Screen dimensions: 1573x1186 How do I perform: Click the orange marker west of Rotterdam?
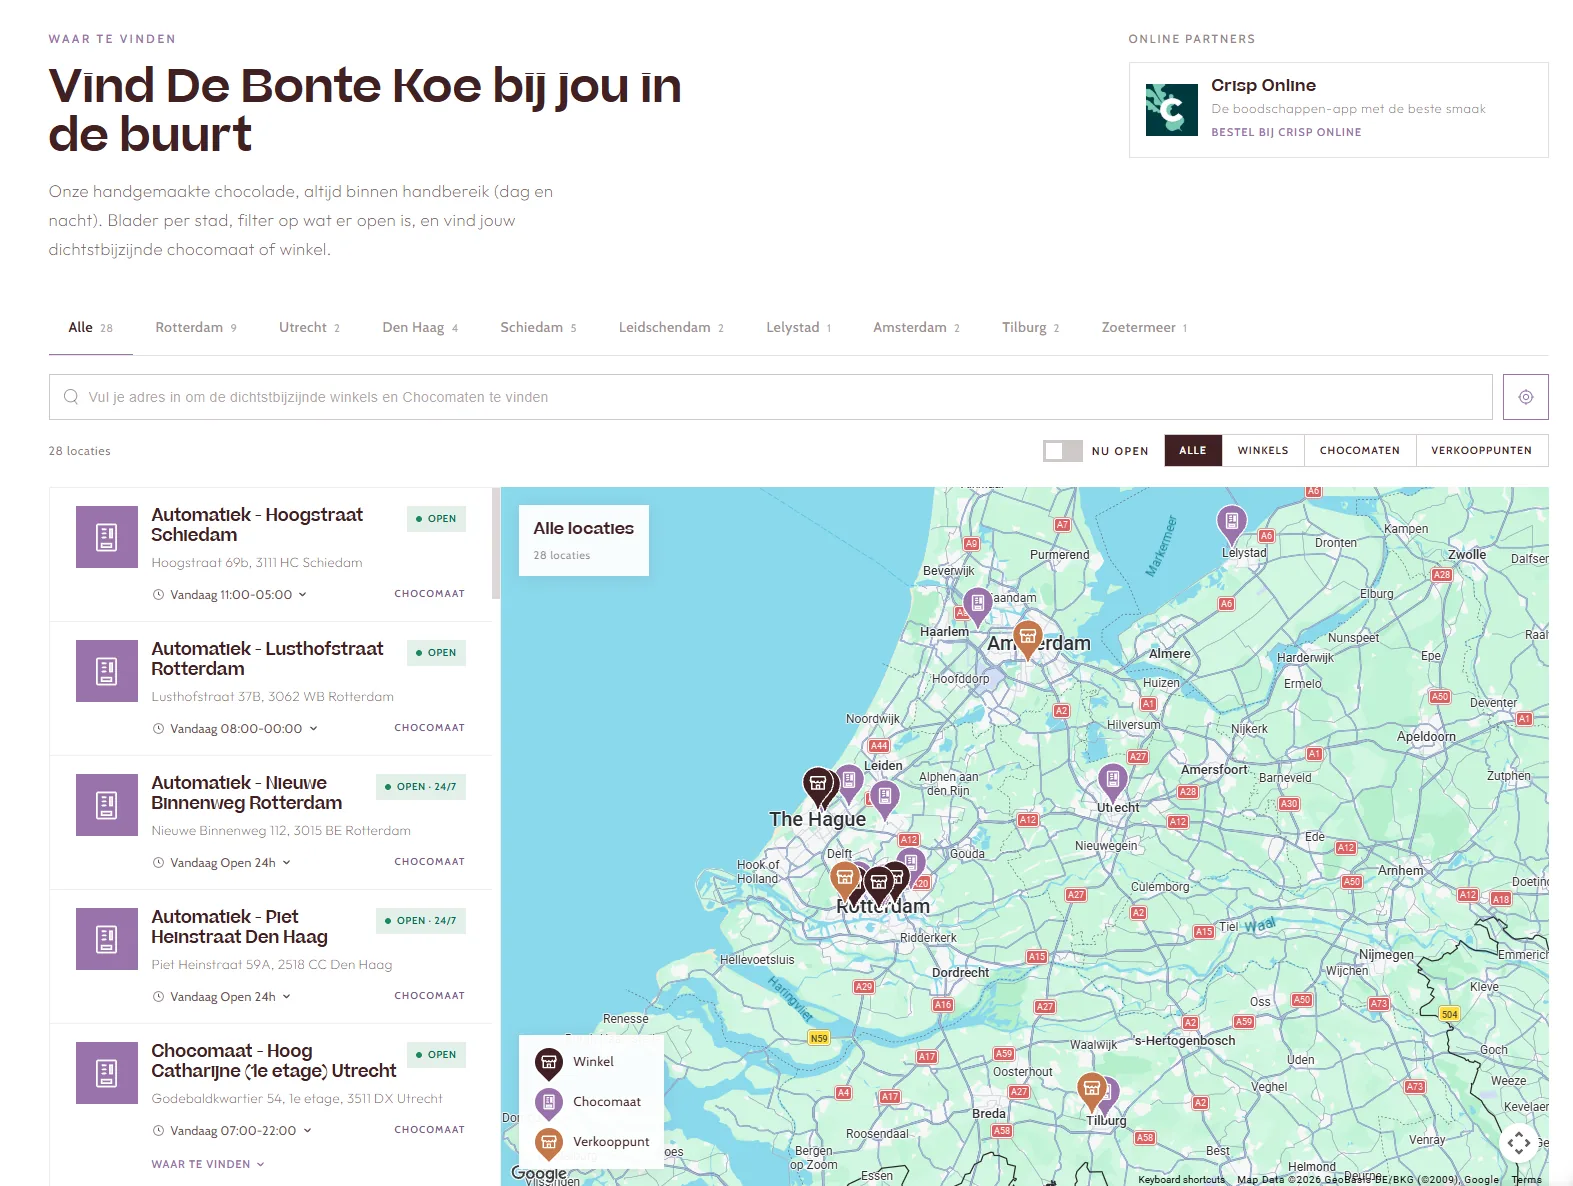845,881
